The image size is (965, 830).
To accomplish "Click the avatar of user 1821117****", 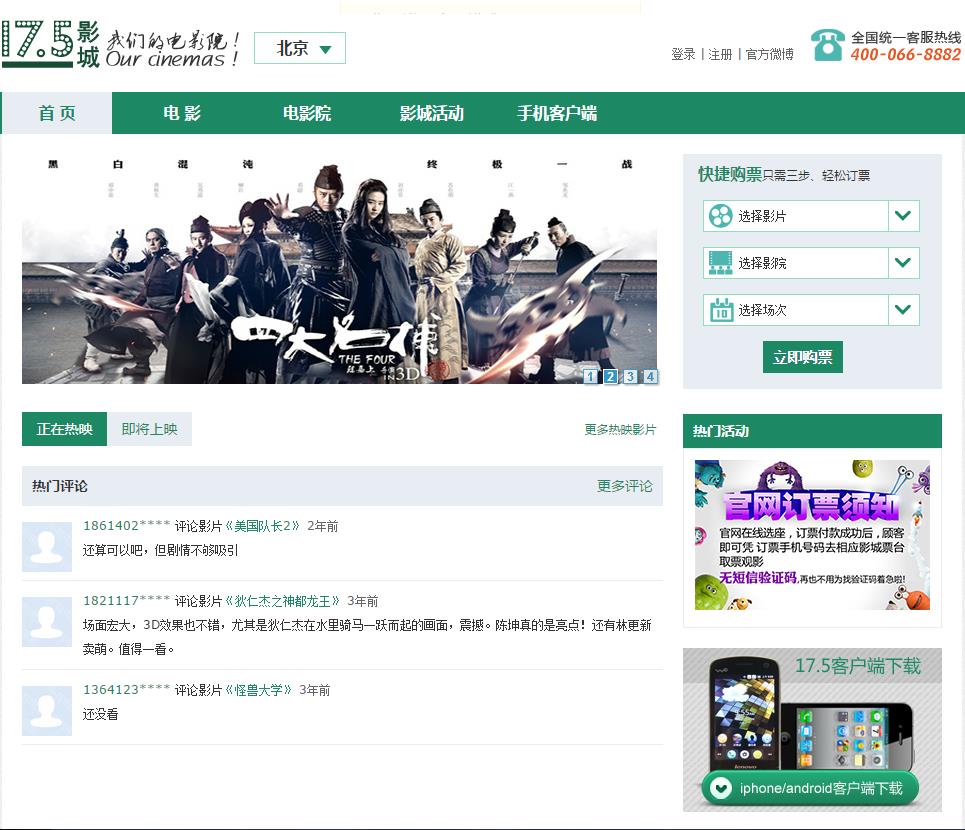I will pos(47,622).
